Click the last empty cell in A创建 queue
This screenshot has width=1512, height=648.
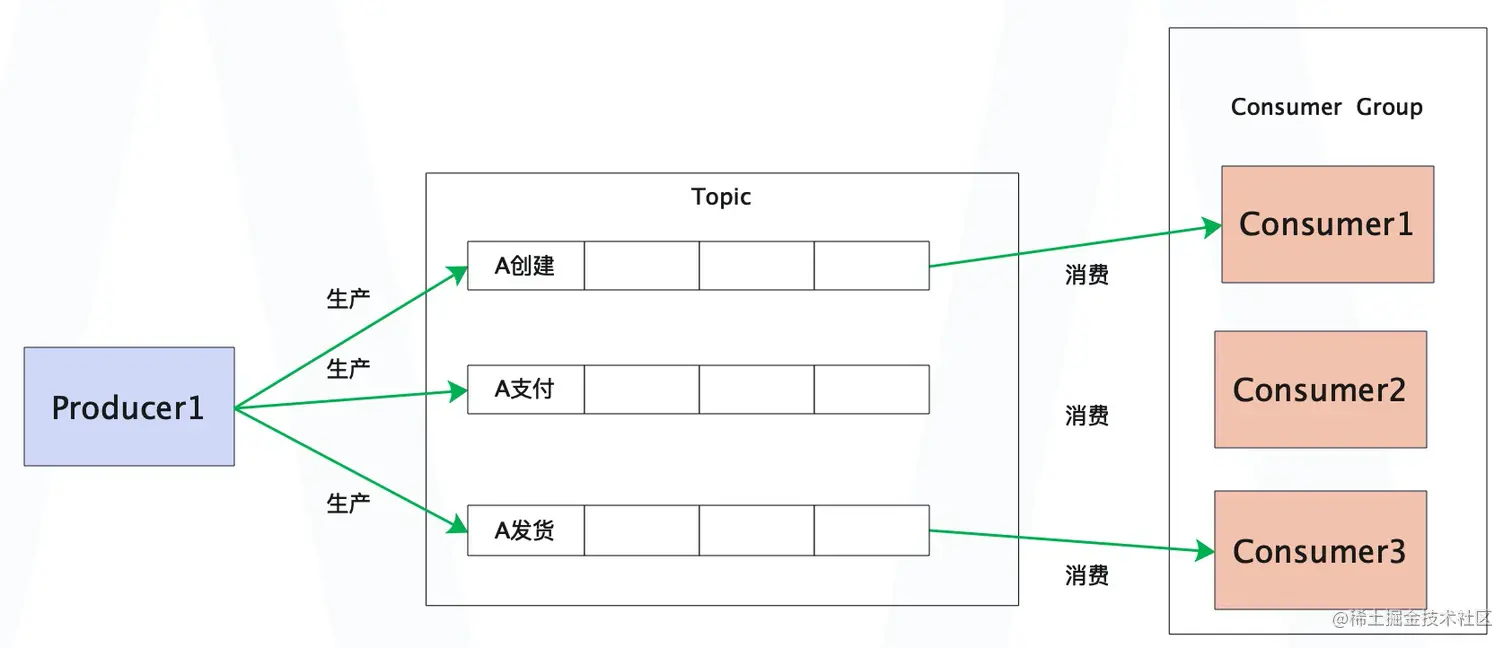pos(871,266)
